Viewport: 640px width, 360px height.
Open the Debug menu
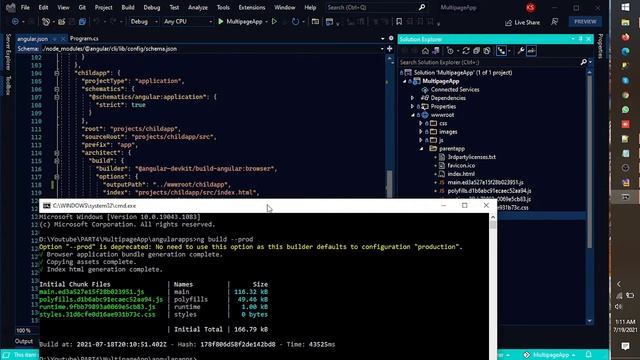152,7
